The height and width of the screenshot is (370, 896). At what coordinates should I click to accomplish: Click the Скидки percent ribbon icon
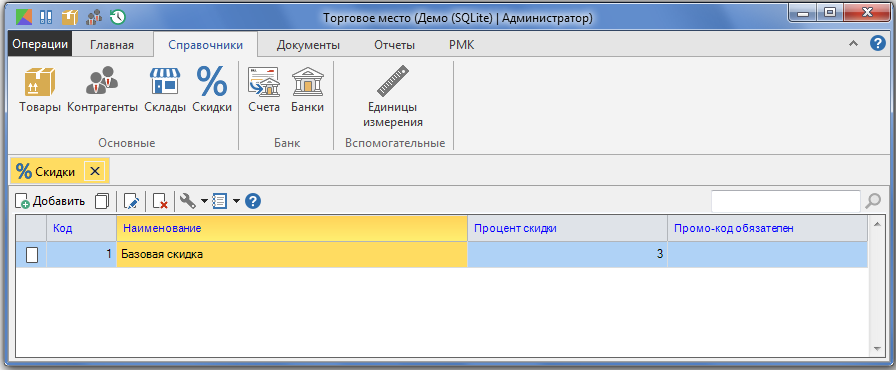point(212,81)
